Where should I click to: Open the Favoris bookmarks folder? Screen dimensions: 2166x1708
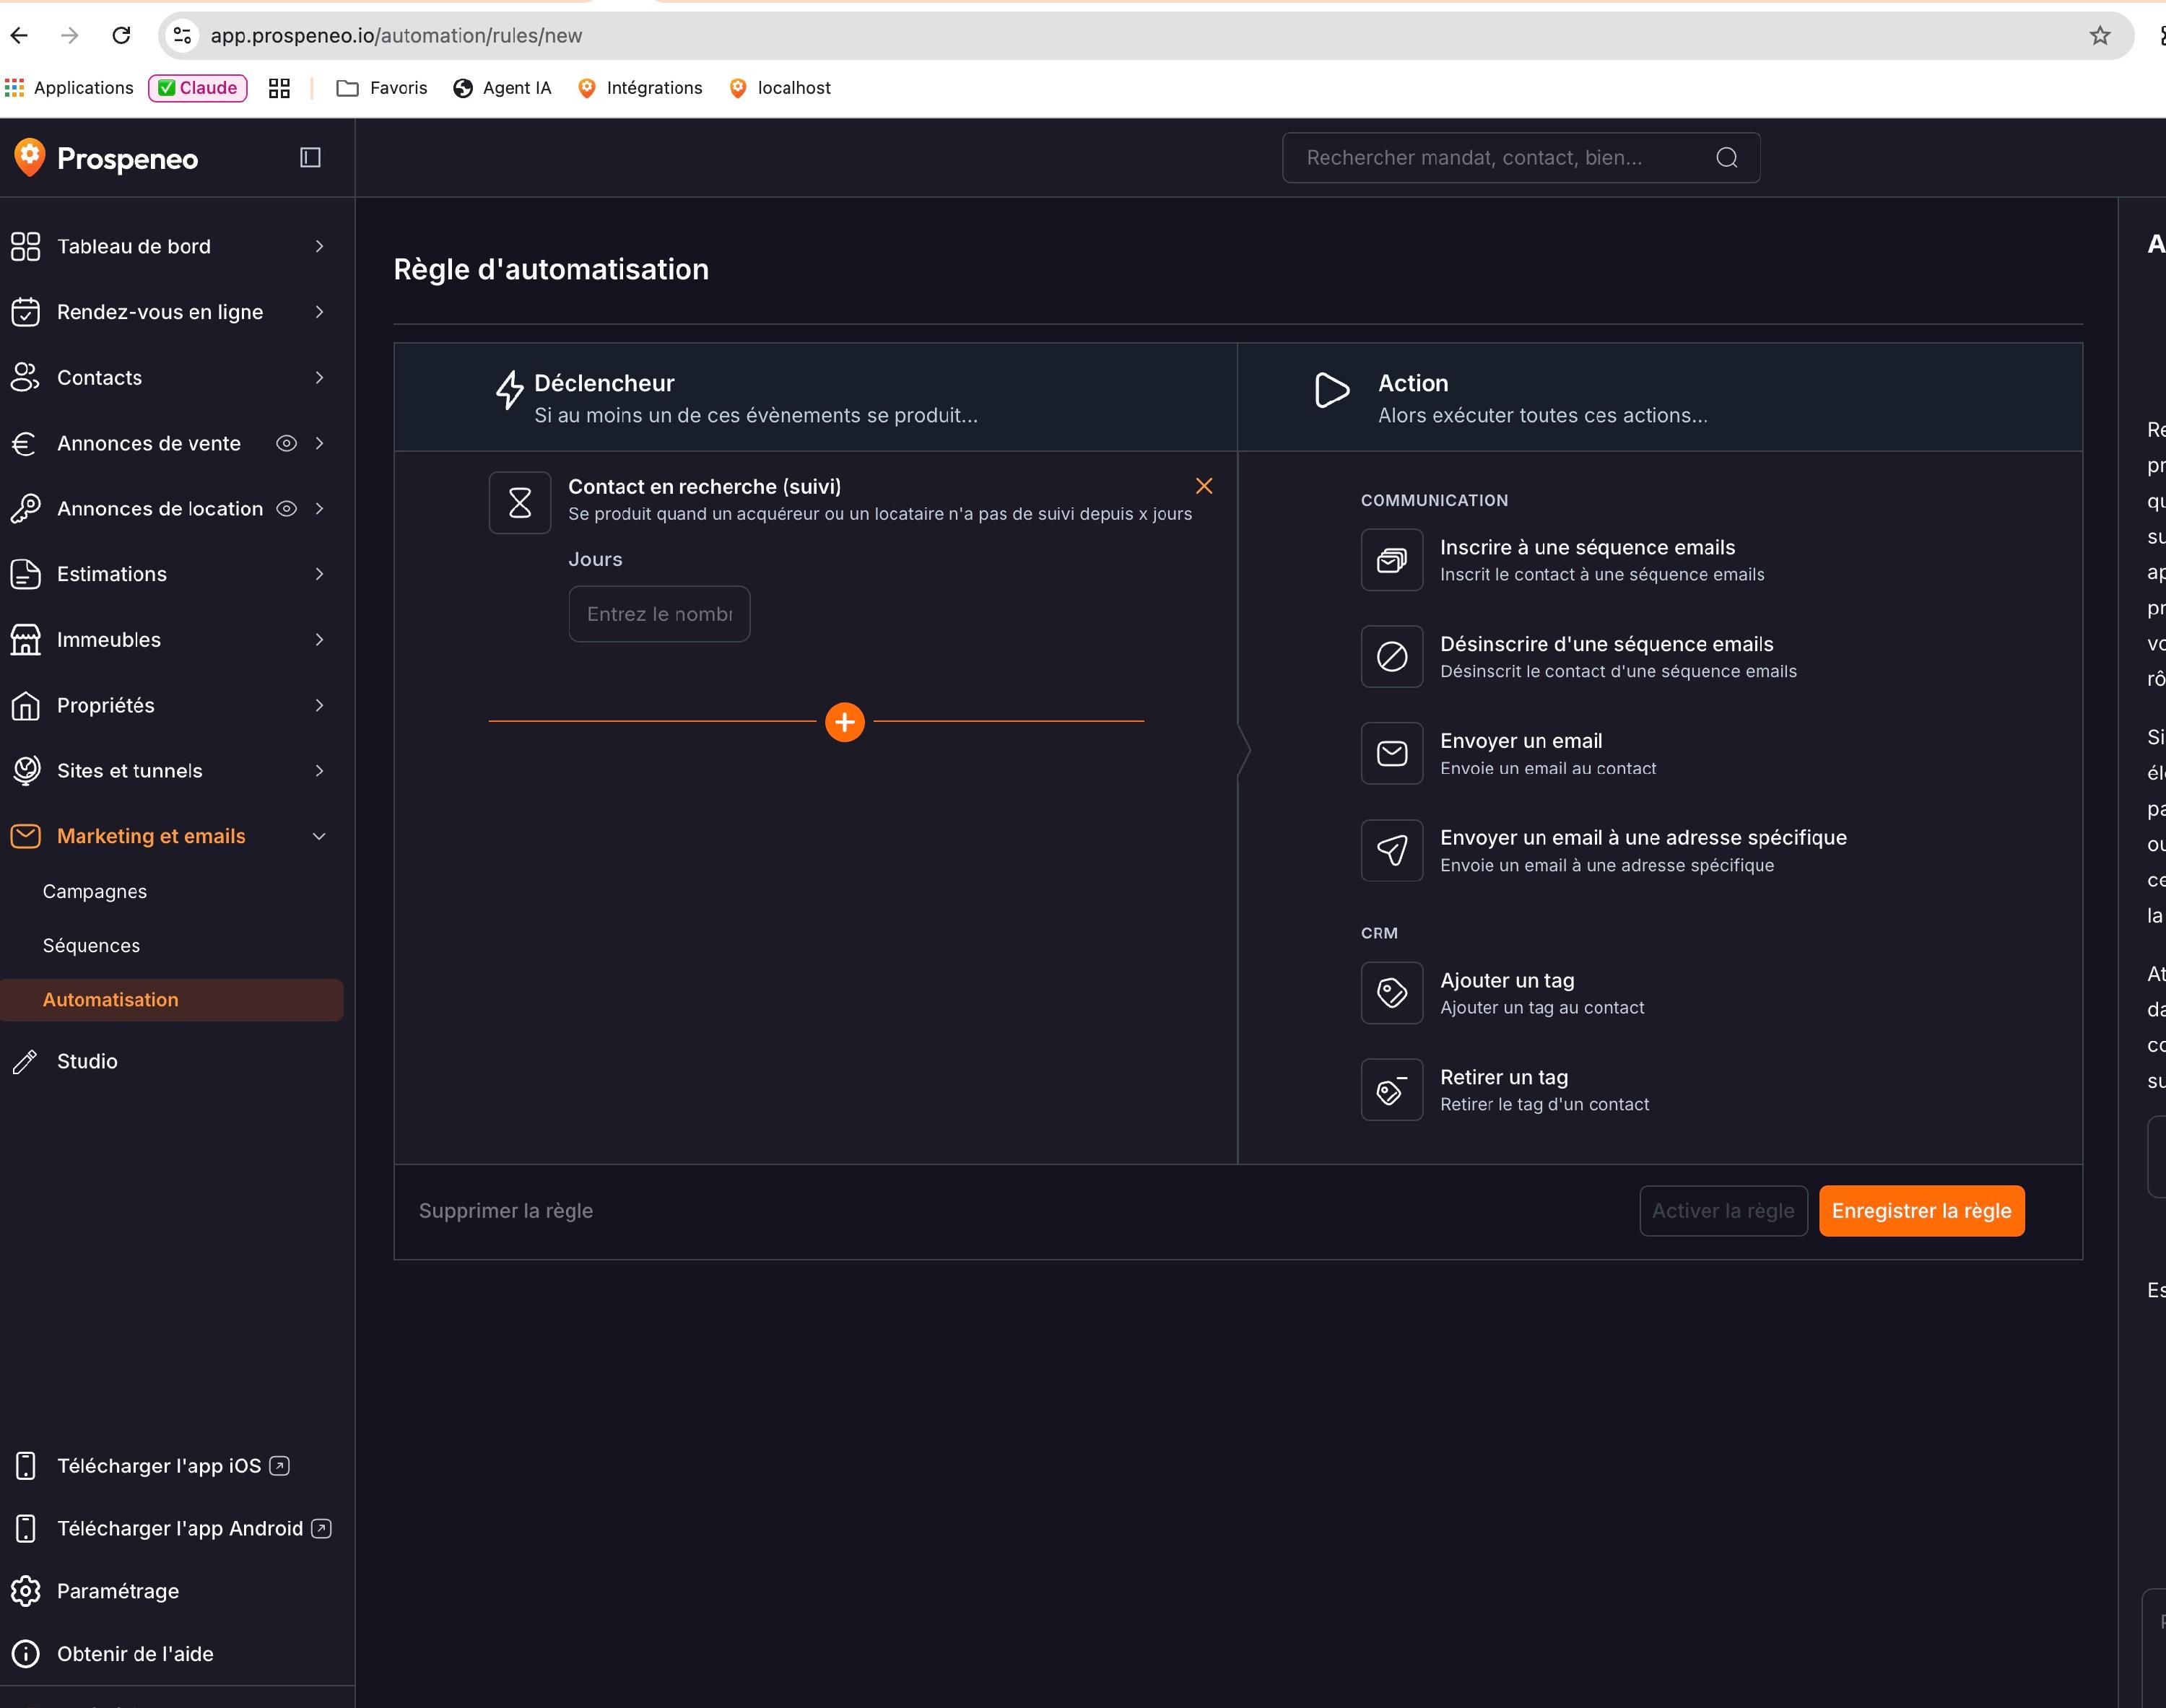[382, 88]
